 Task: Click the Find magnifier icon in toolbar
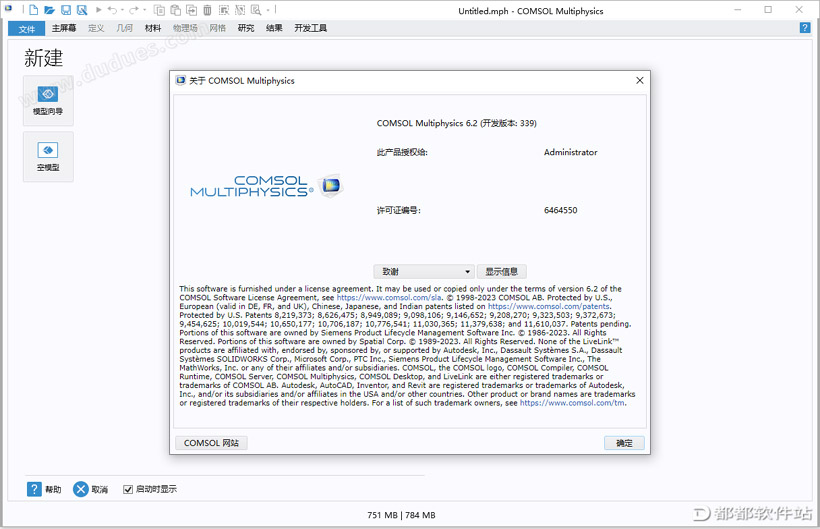pyautogui.click(x=255, y=10)
